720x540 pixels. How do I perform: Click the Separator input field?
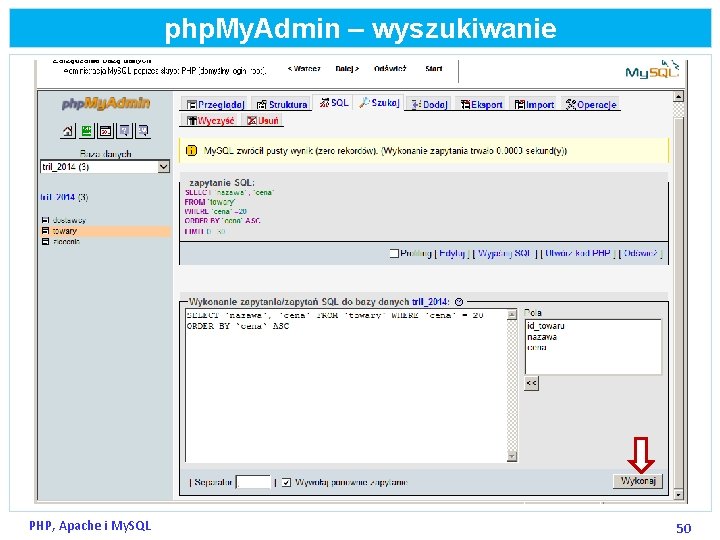pyautogui.click(x=253, y=482)
